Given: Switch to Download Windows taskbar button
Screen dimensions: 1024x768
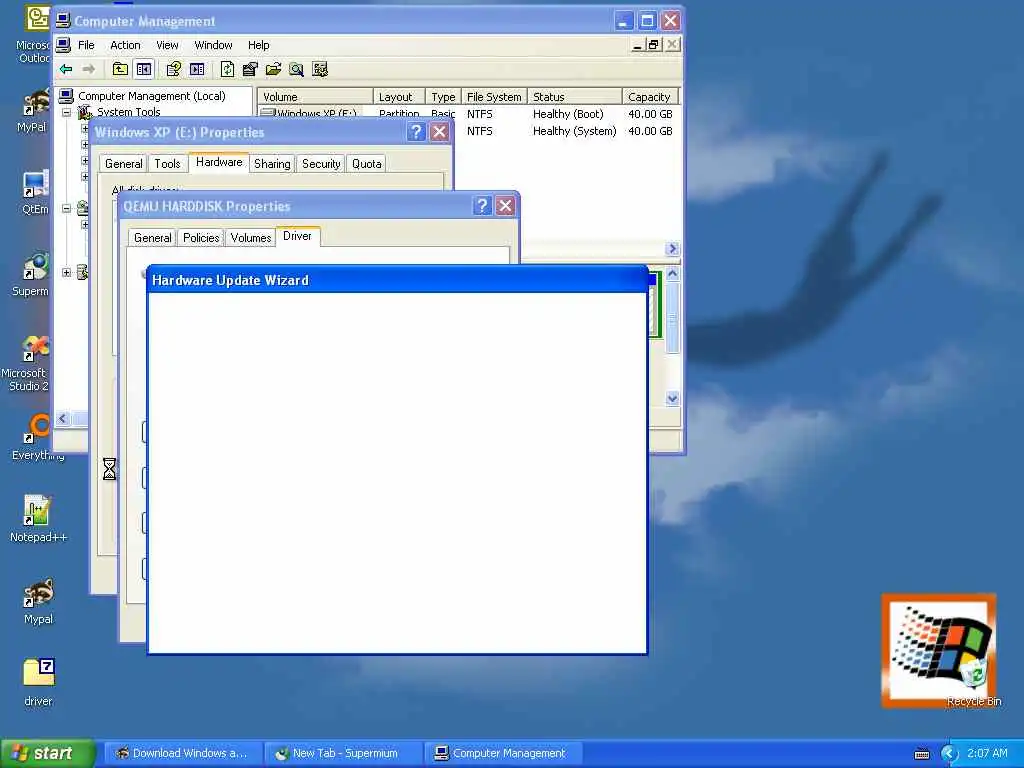Looking at the screenshot, I should (182, 754).
